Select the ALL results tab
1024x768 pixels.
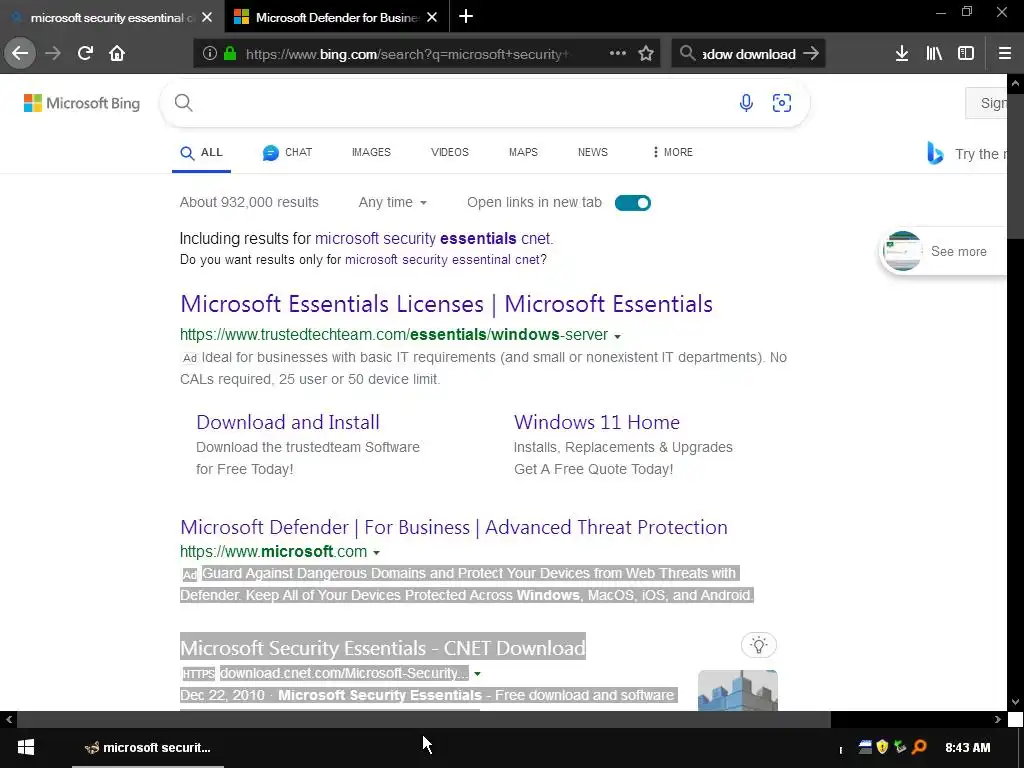click(201, 152)
